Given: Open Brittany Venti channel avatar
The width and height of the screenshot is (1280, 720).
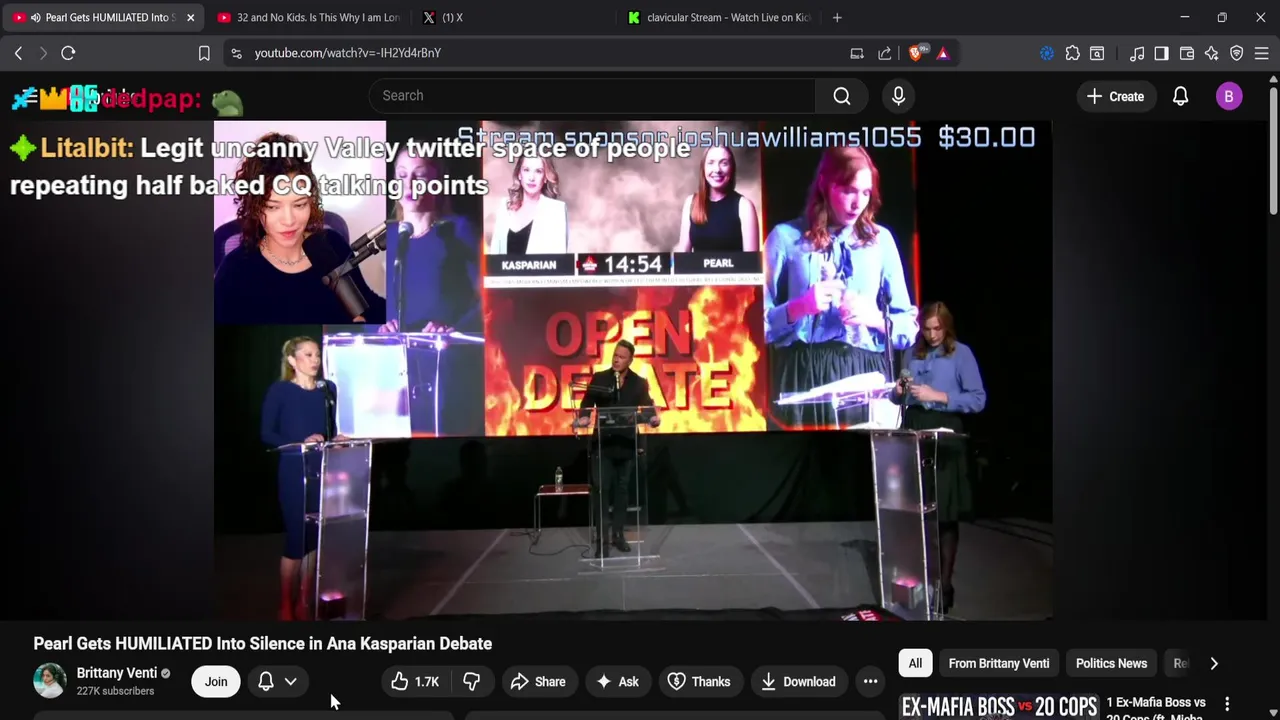Looking at the screenshot, I should (x=50, y=681).
